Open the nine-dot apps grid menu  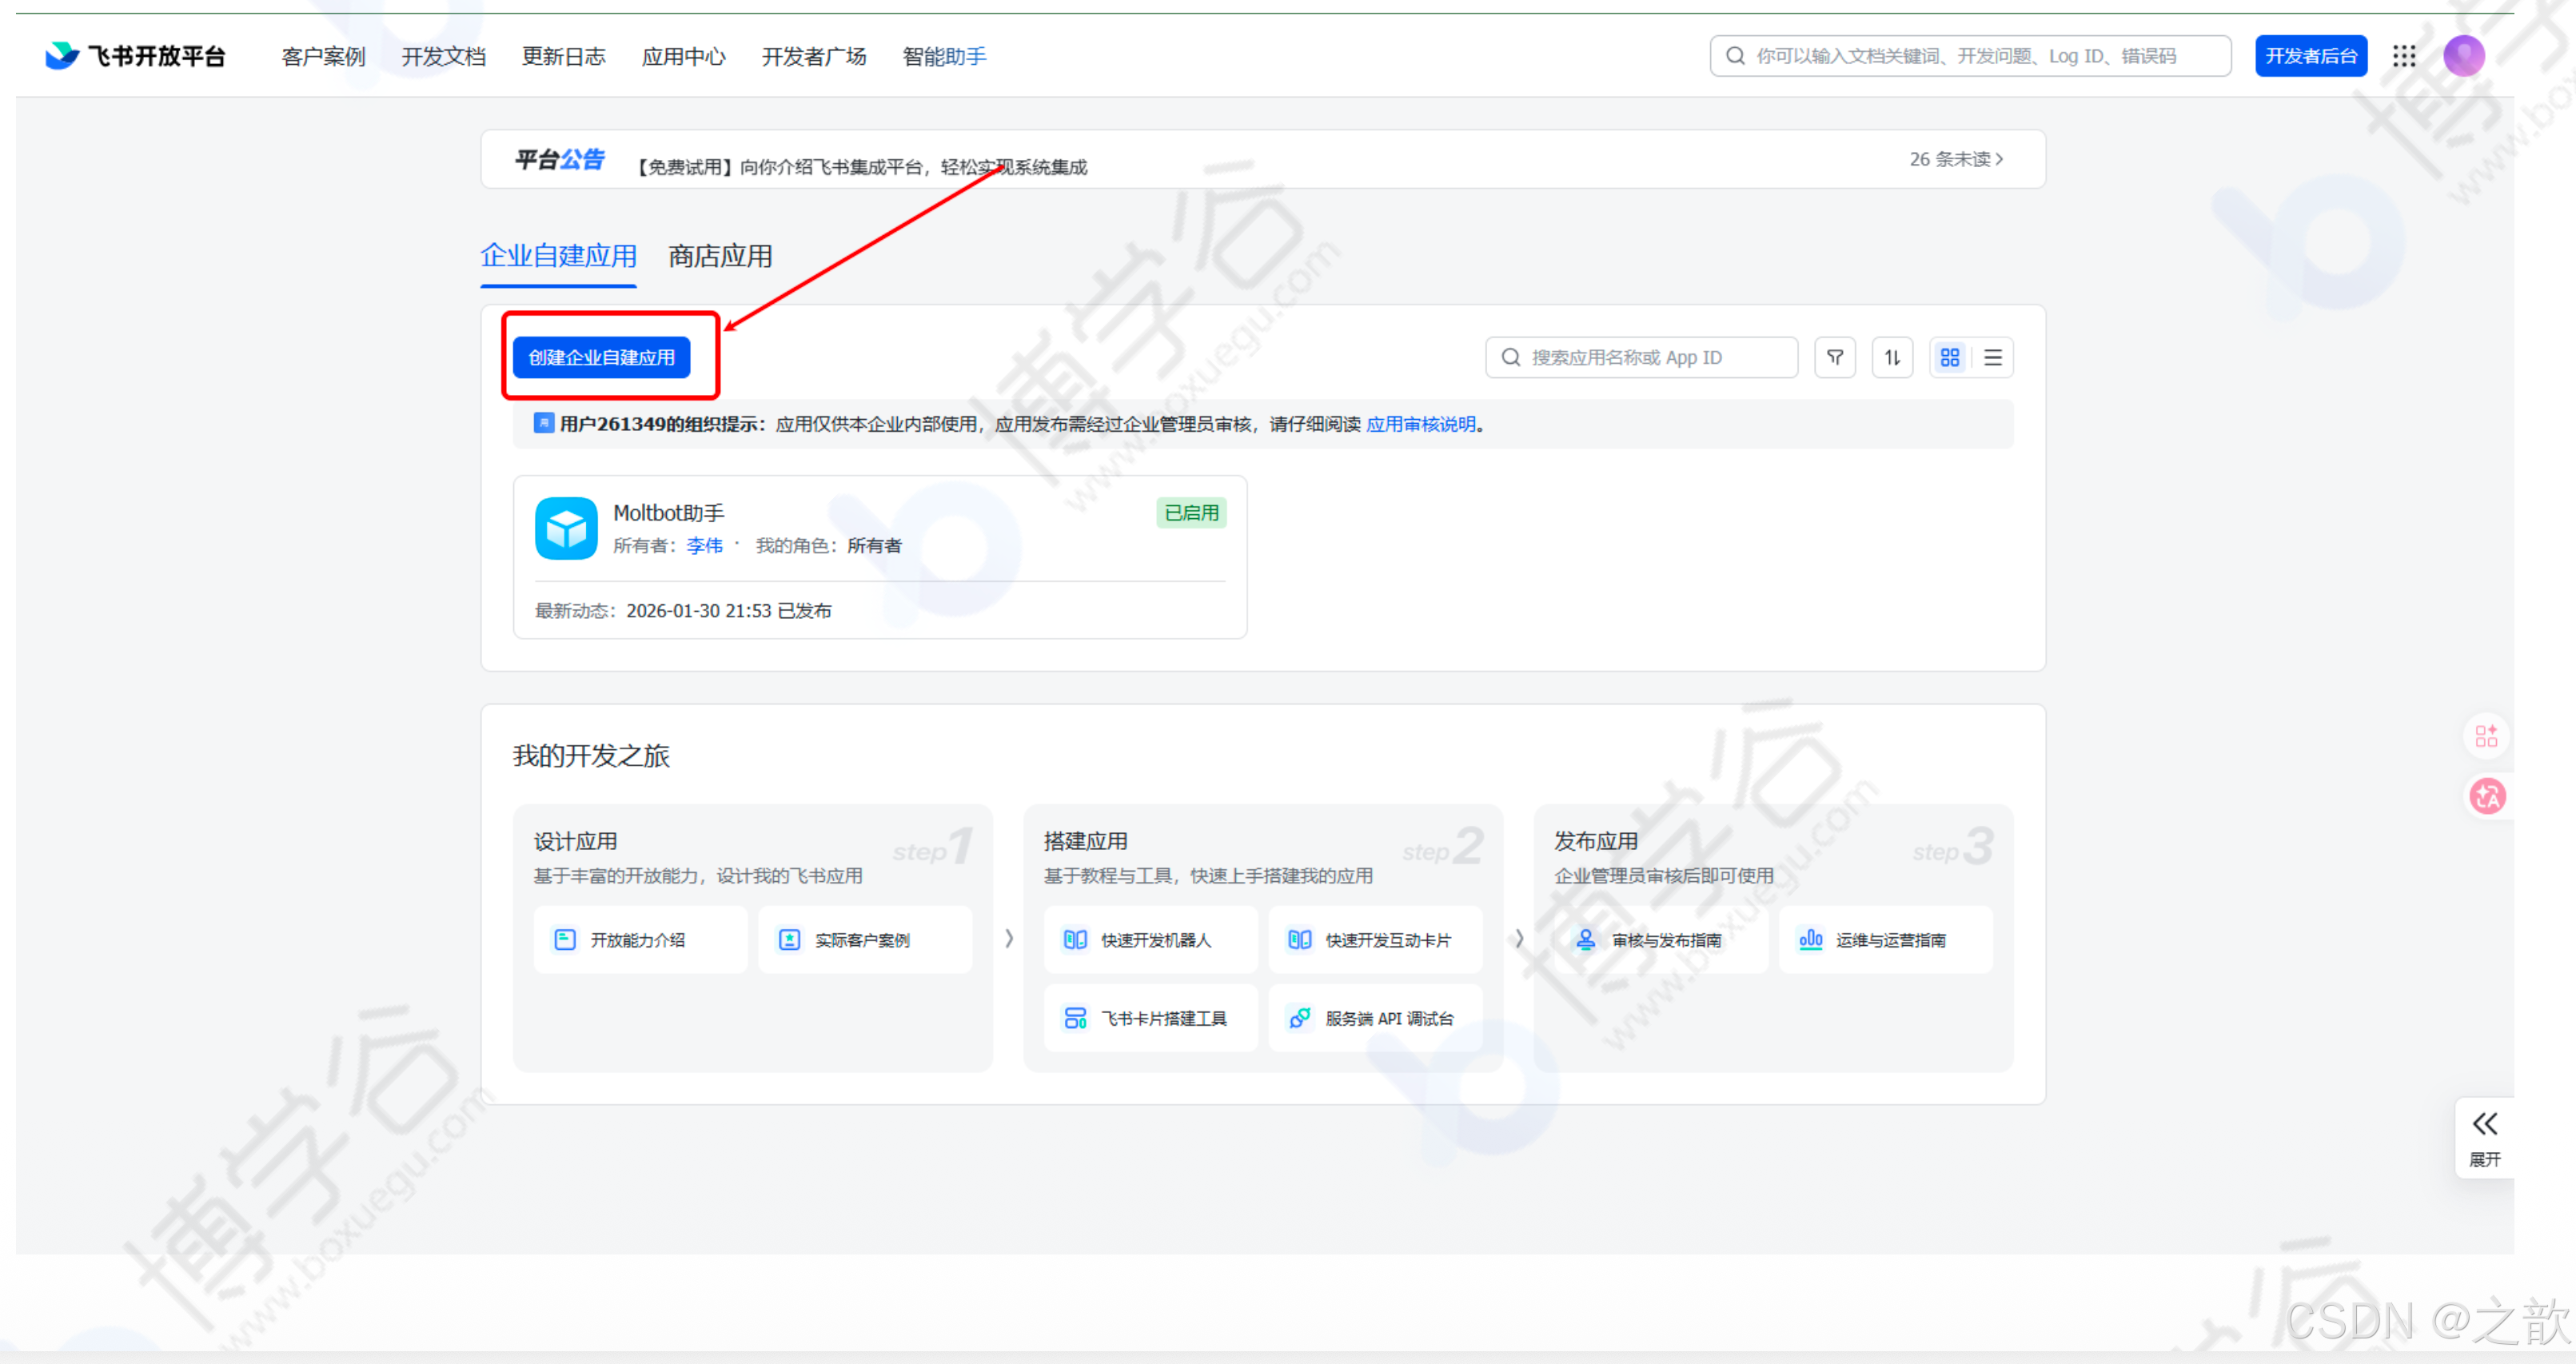click(2404, 56)
